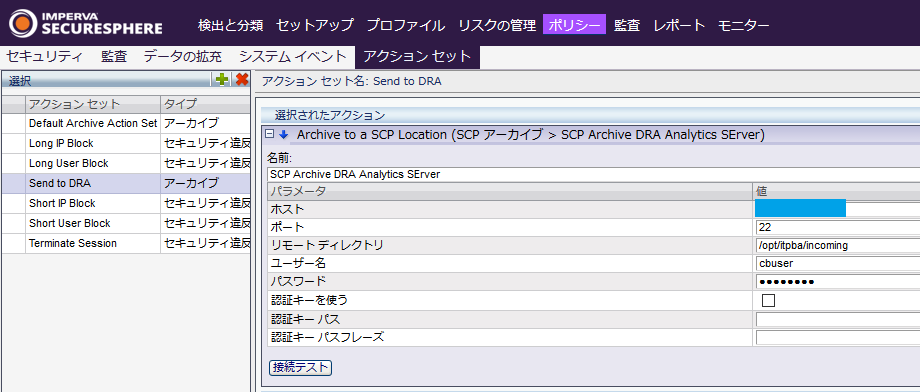This screenshot has width=920, height=392.
Task: Switch to the セキュリティ tab
Action: tap(43, 57)
